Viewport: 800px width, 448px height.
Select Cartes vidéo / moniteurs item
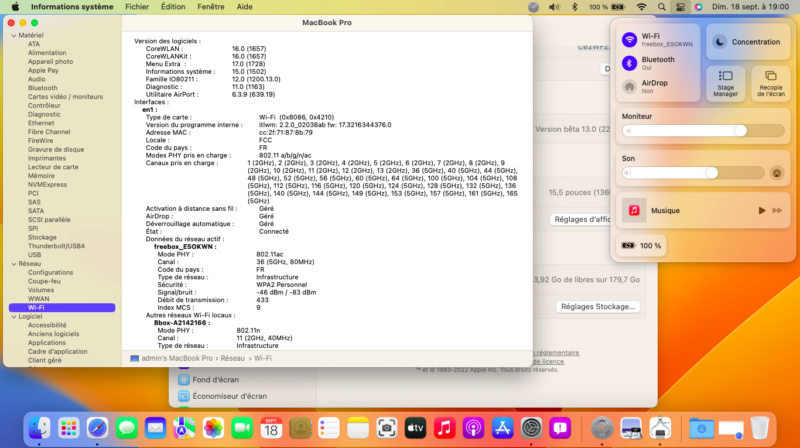click(65, 96)
